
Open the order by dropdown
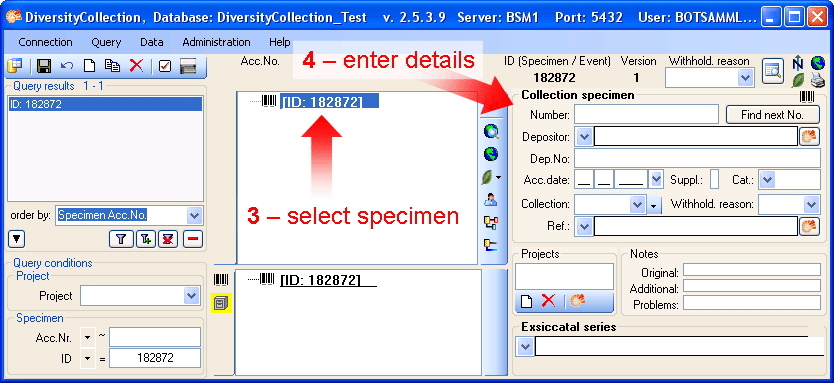point(194,215)
